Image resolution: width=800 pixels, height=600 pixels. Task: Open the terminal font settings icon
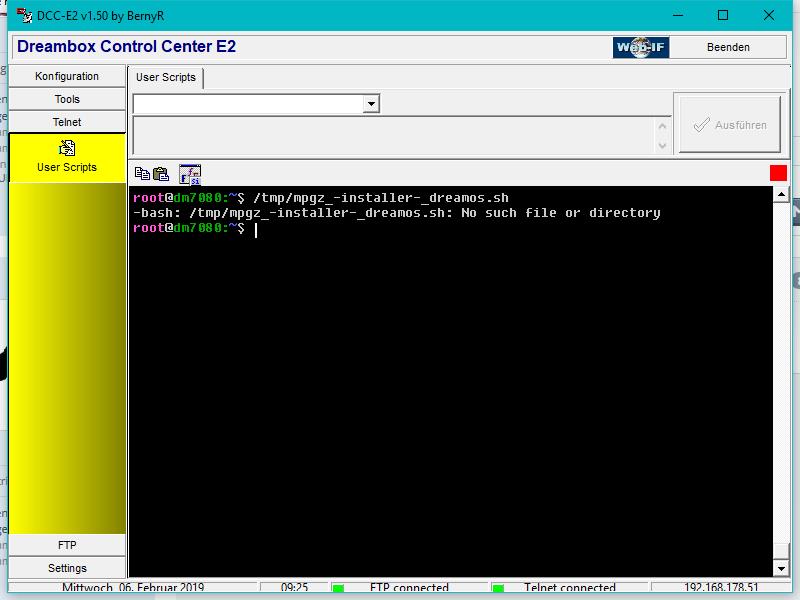pyautogui.click(x=190, y=174)
